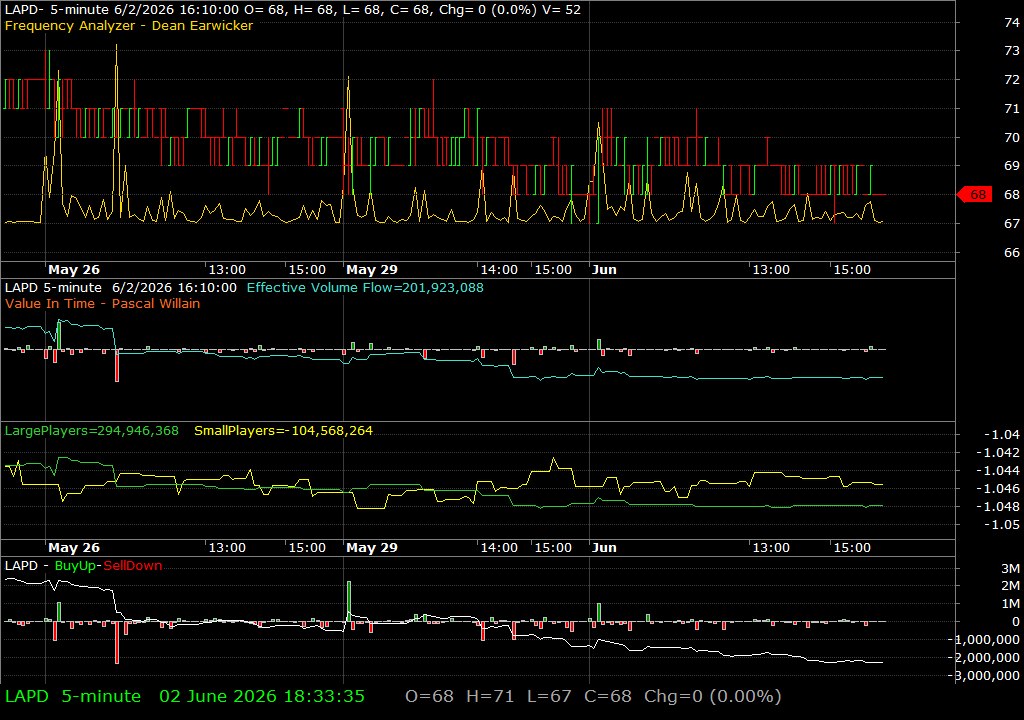Click the SmallPlayers=-104,568,264 legend
The image size is (1024, 720).
(x=283, y=431)
